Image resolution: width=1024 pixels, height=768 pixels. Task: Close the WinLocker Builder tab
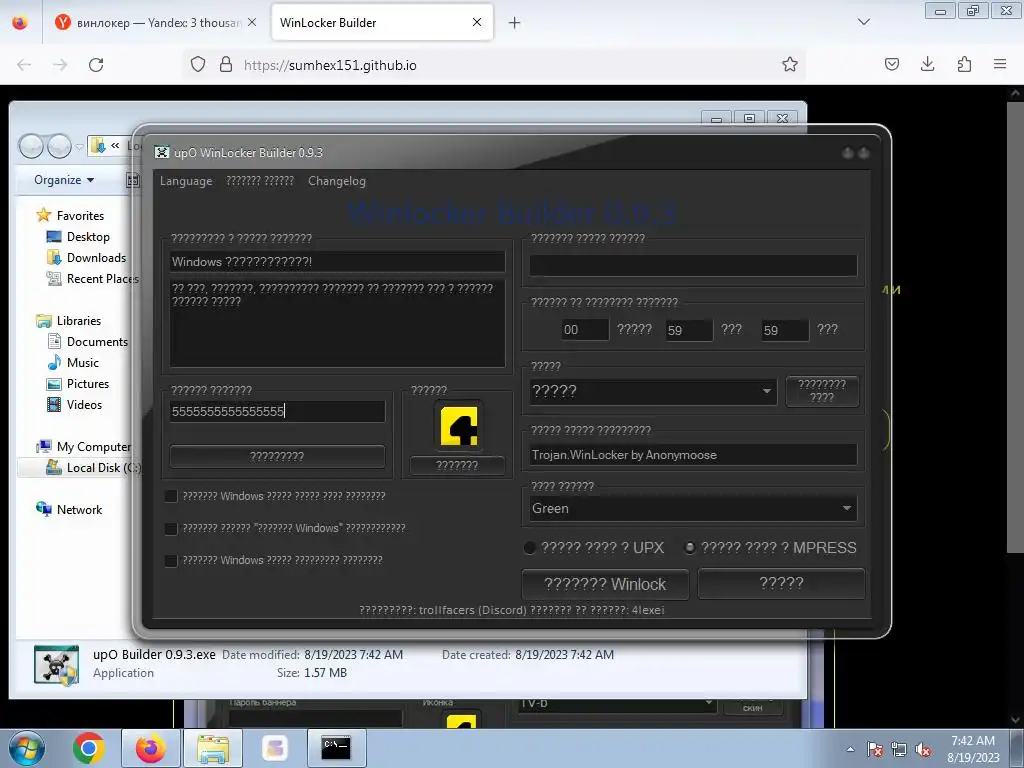coord(477,22)
